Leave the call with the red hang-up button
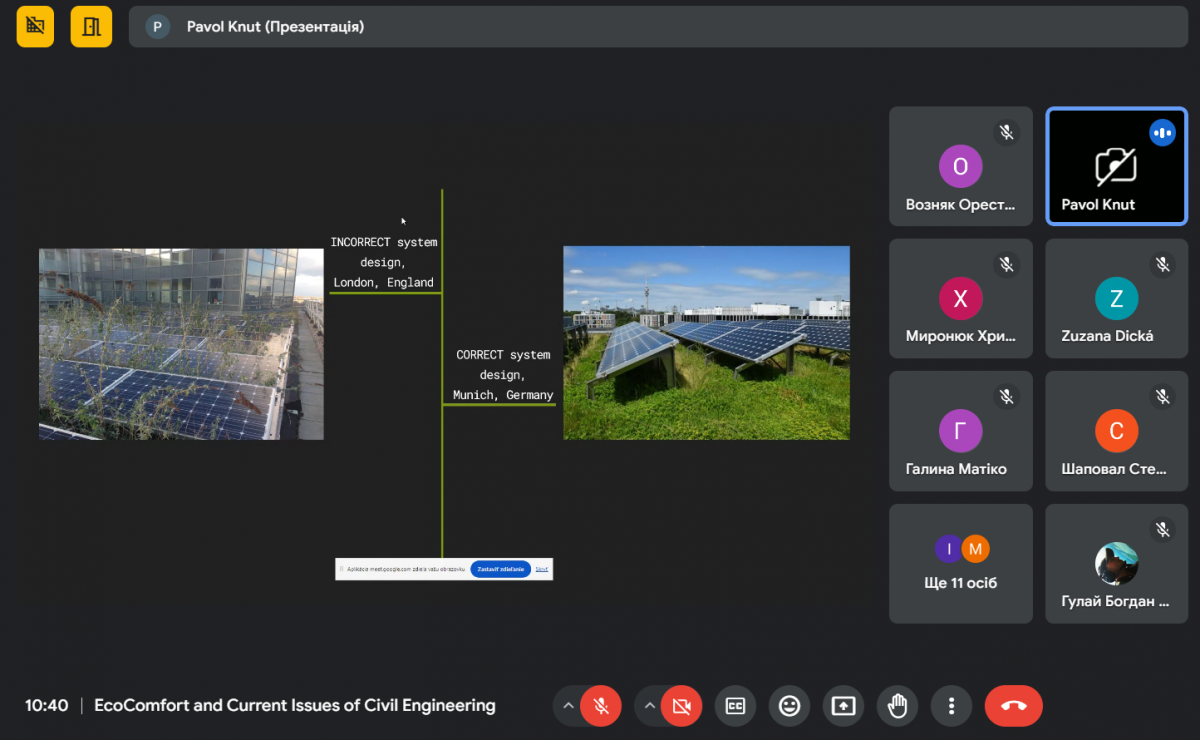 click(1013, 706)
